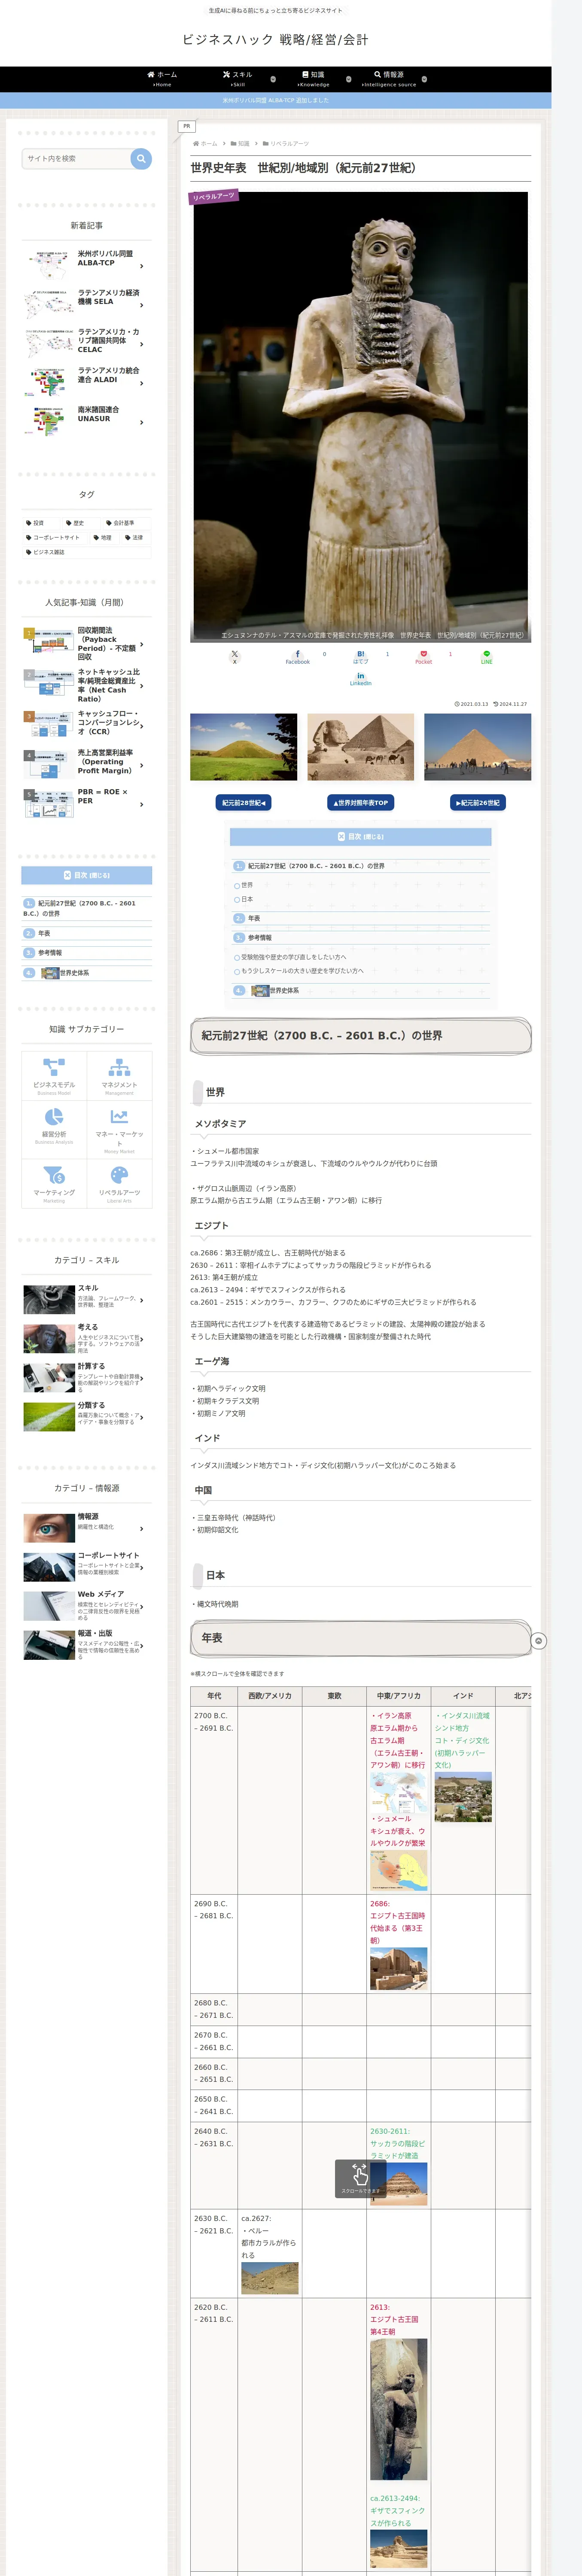Viewport: 582px width, 2576px height.
Task: Select 受験勉強や歴史の学び直しをしたい方へ contents bullet
Action: (237, 957)
